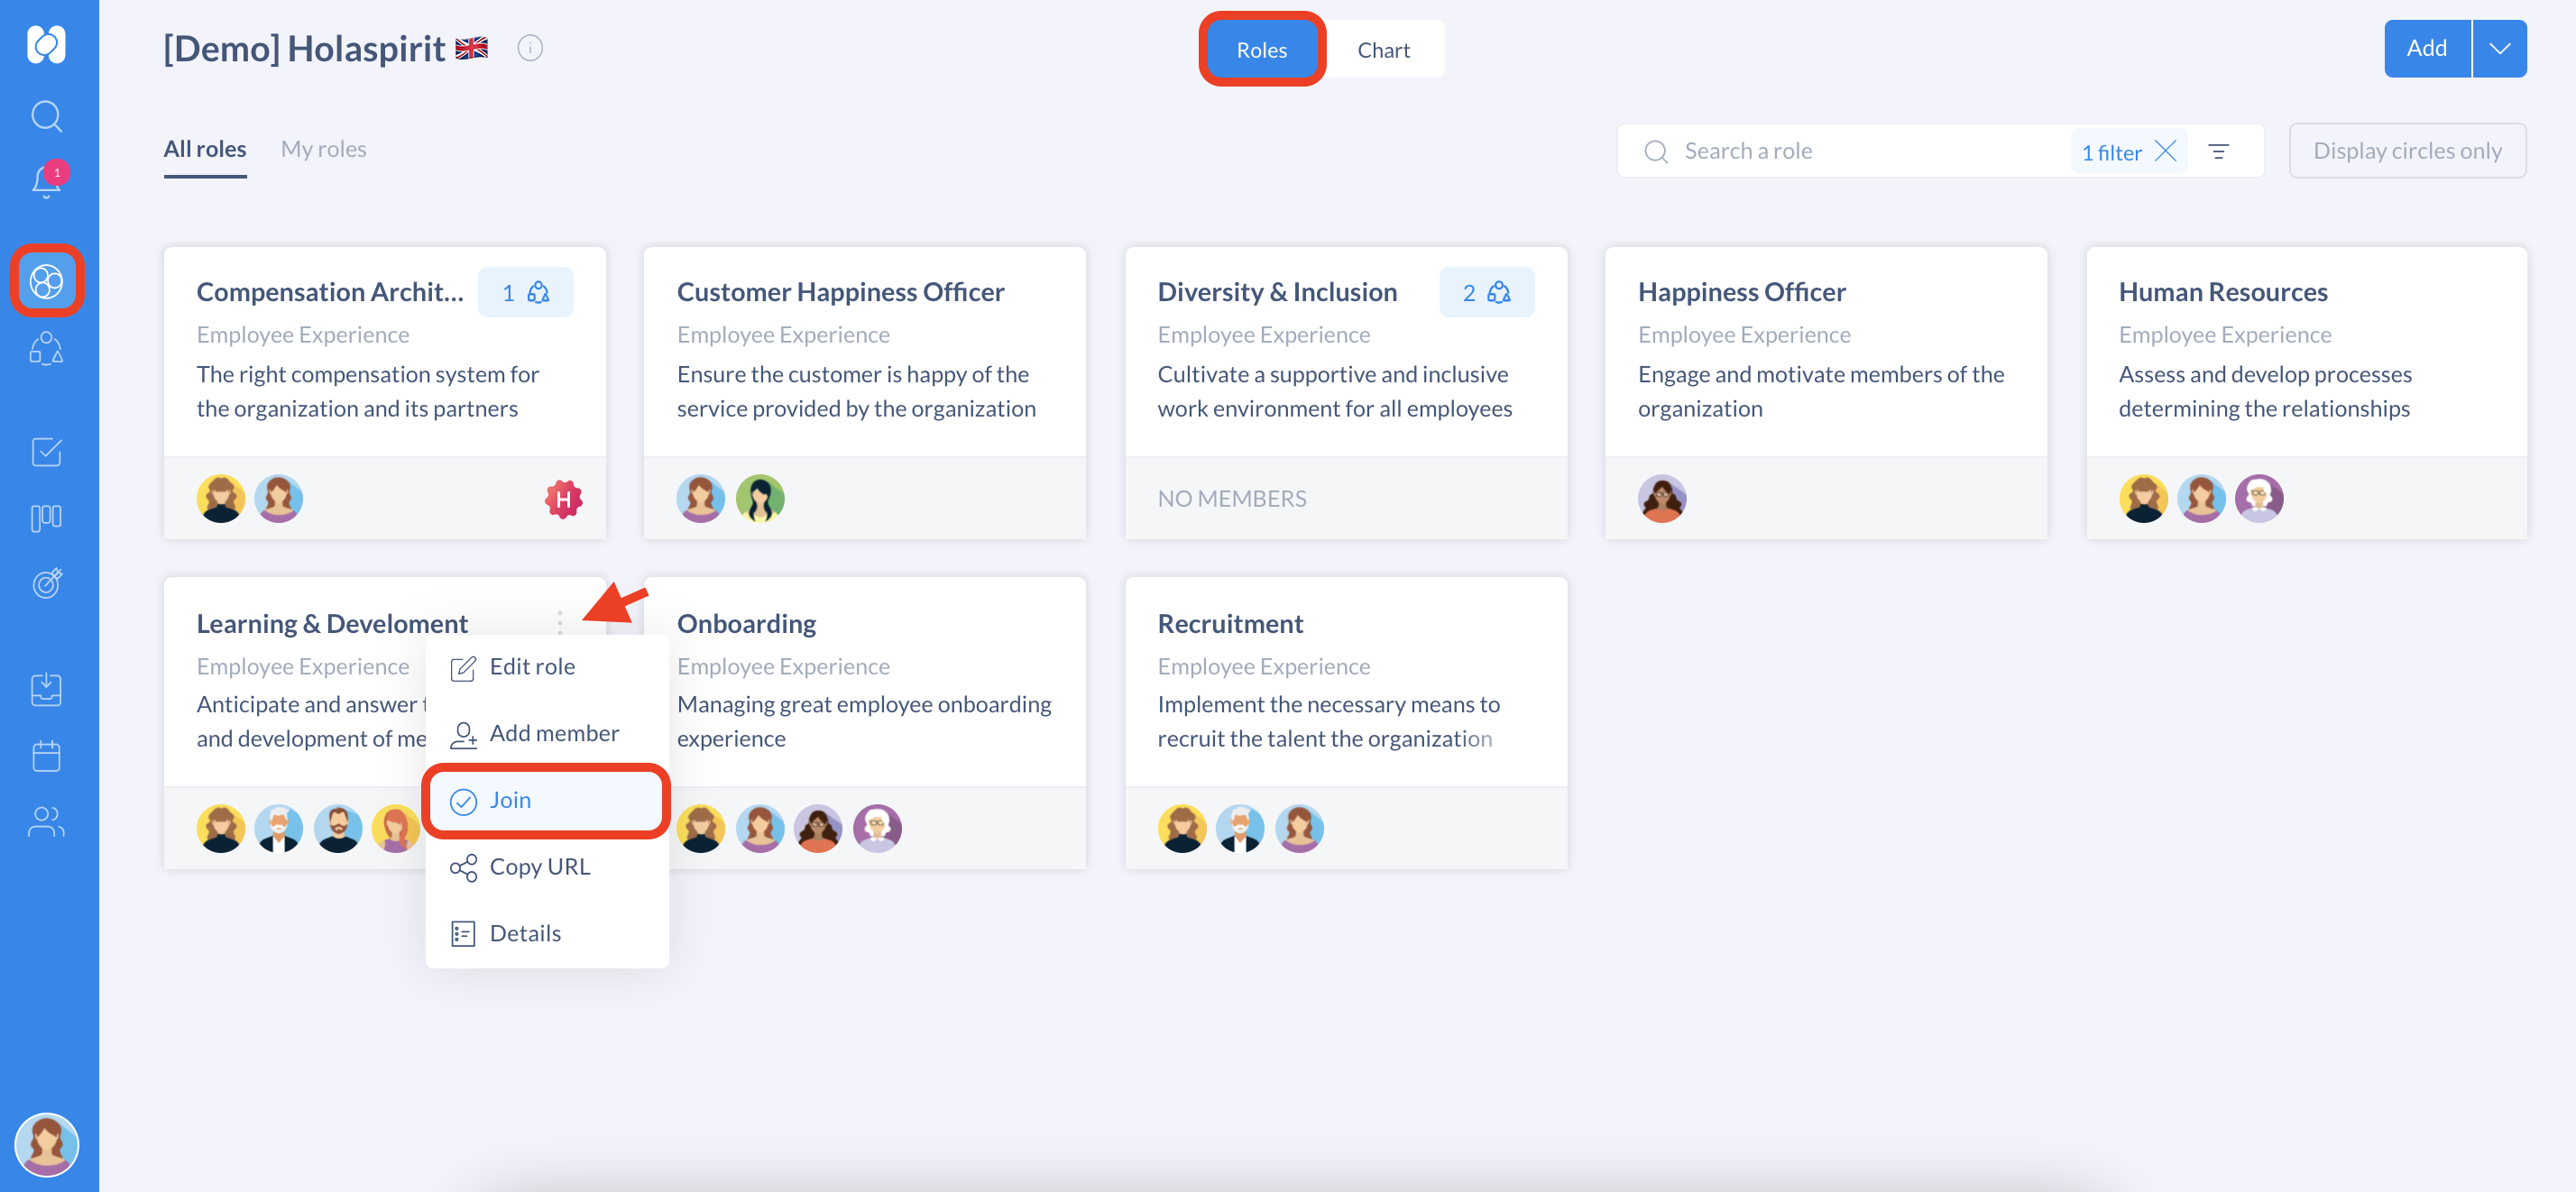Choose Add member from the menu
The height and width of the screenshot is (1192, 2576).
547,734
